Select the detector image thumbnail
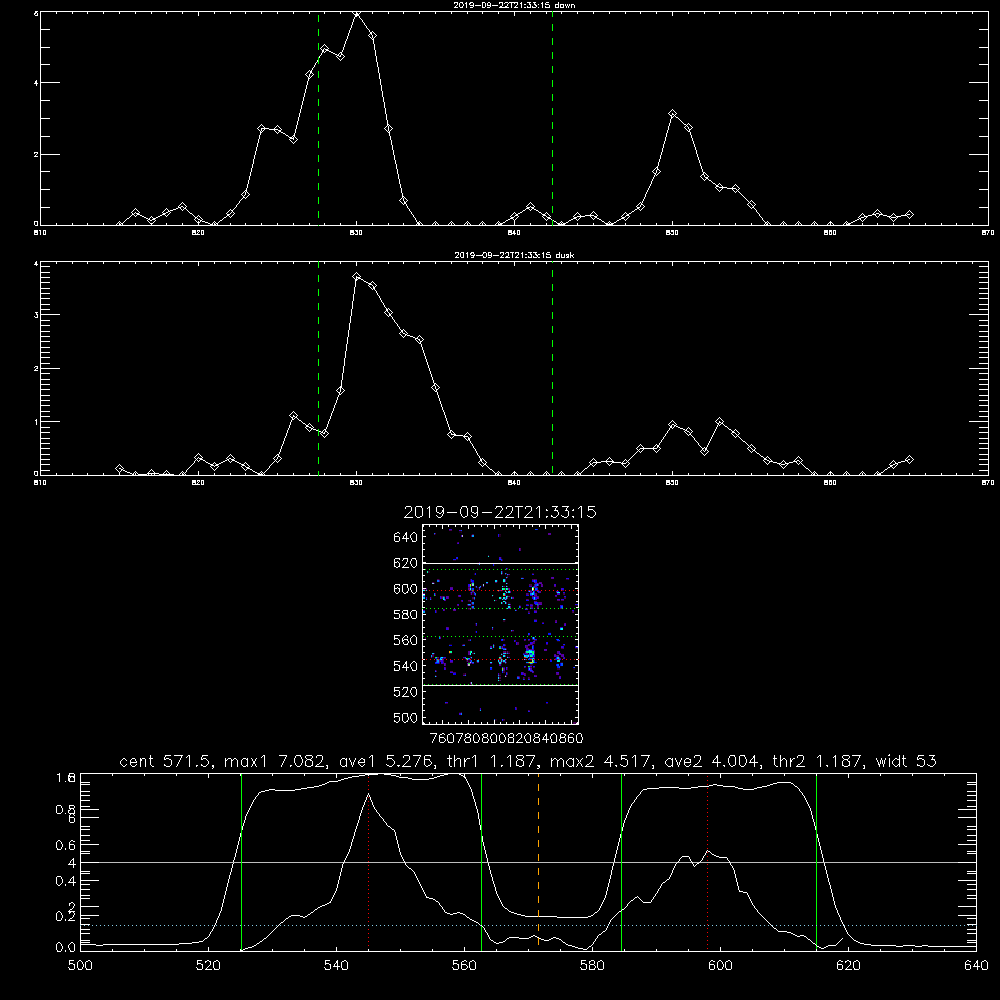The height and width of the screenshot is (1000, 1000). (500, 624)
